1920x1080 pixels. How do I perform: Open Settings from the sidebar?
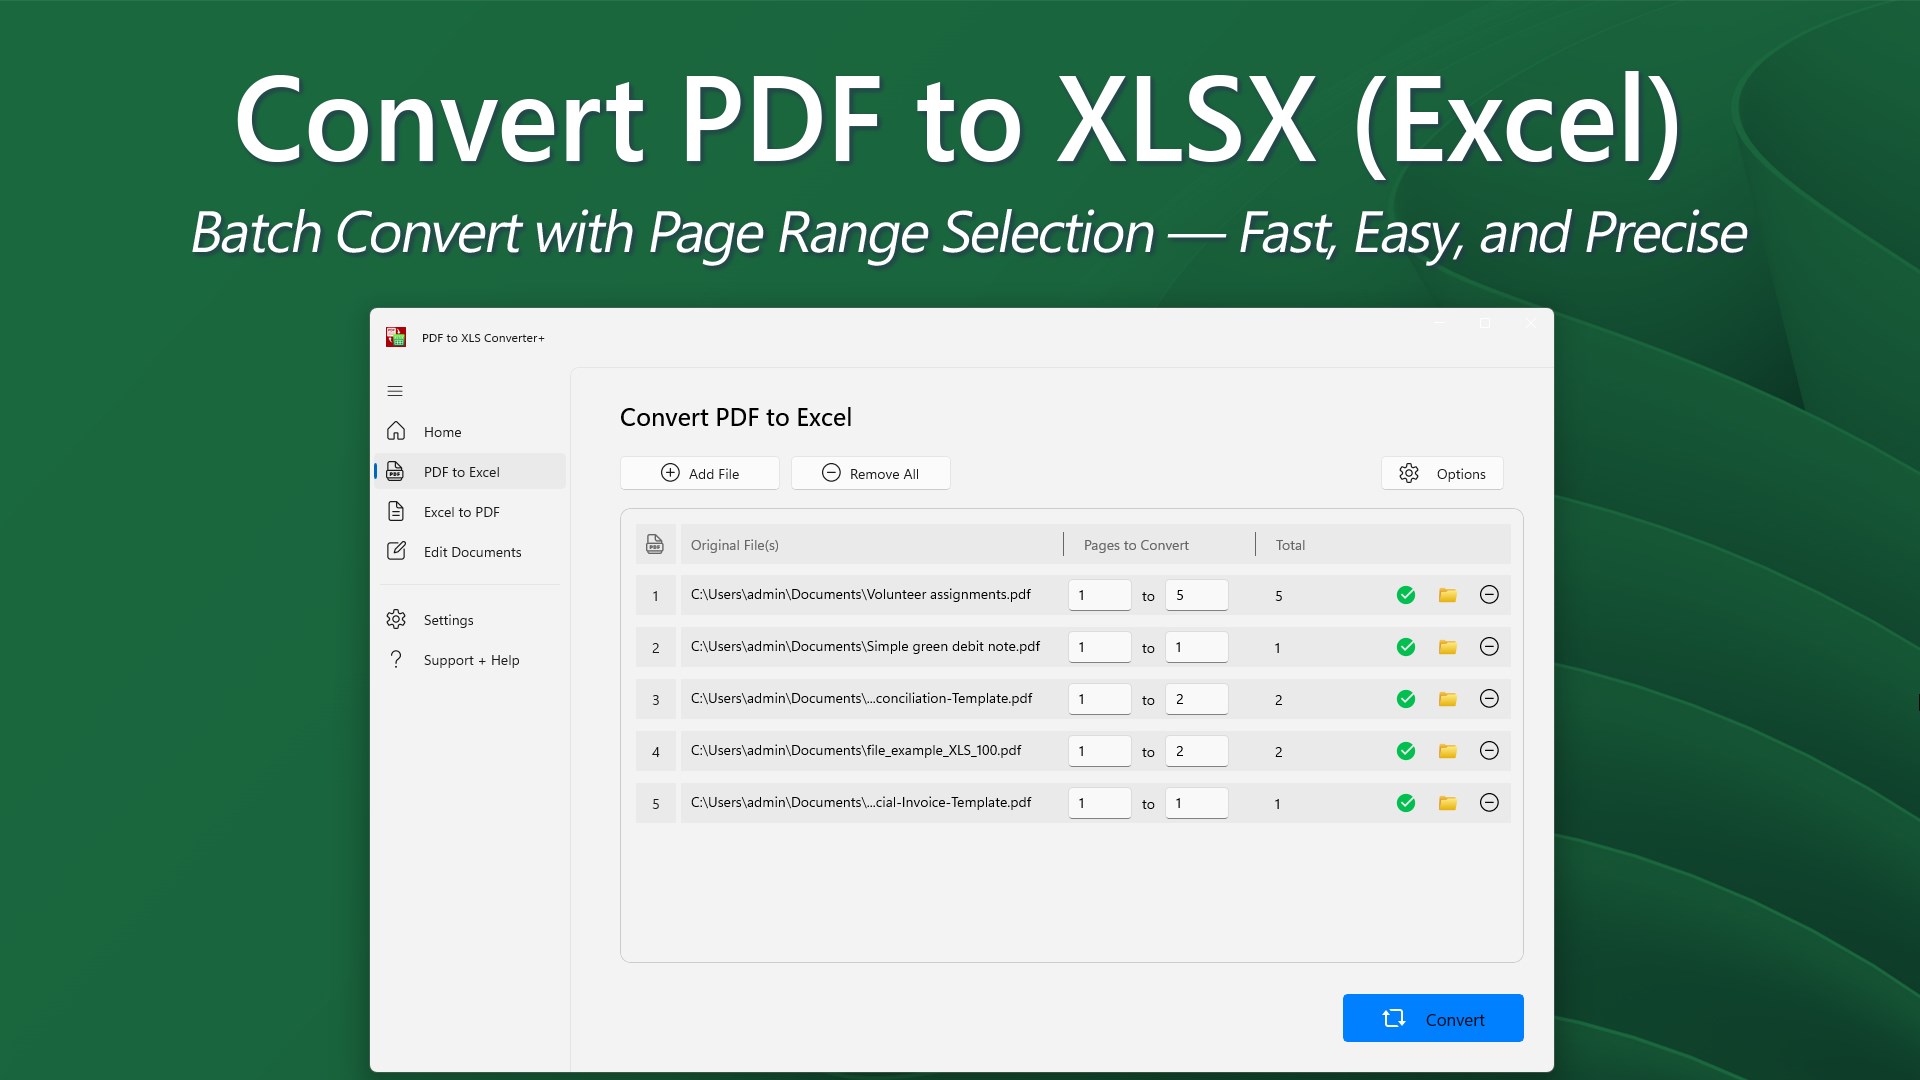click(470, 620)
